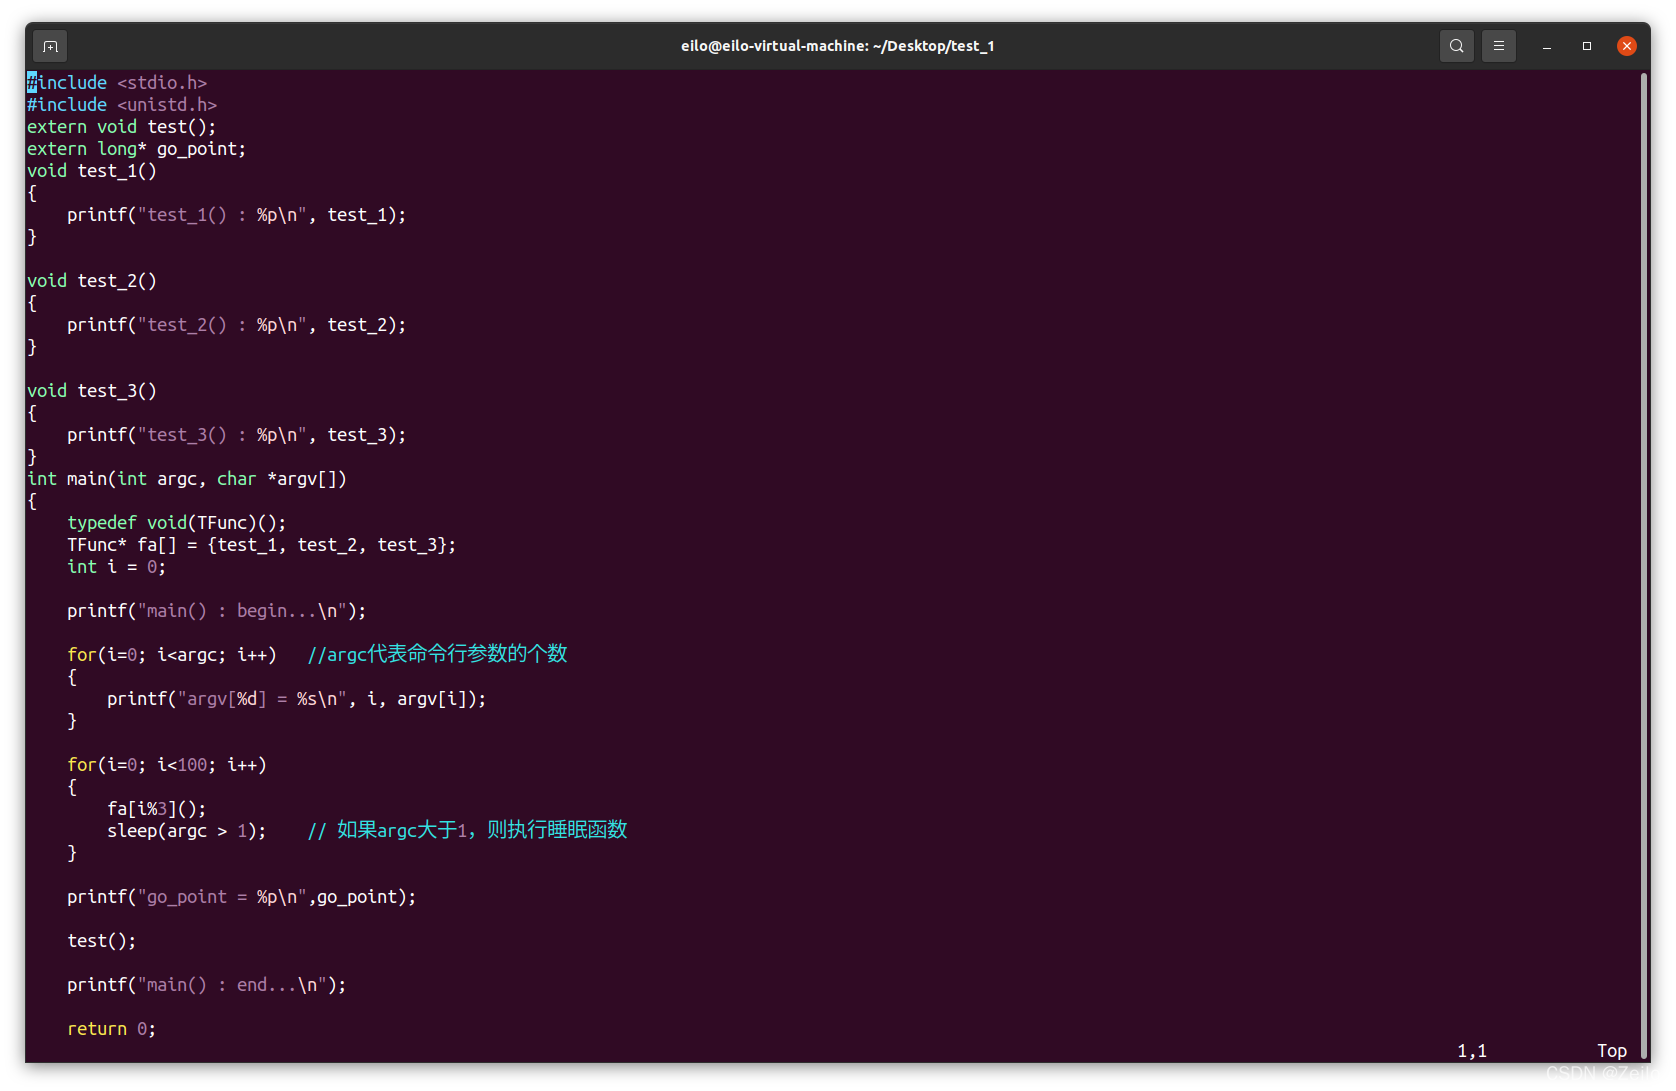Maximize the terminal window
Image resolution: width=1676 pixels, height=1091 pixels.
click(x=1586, y=46)
